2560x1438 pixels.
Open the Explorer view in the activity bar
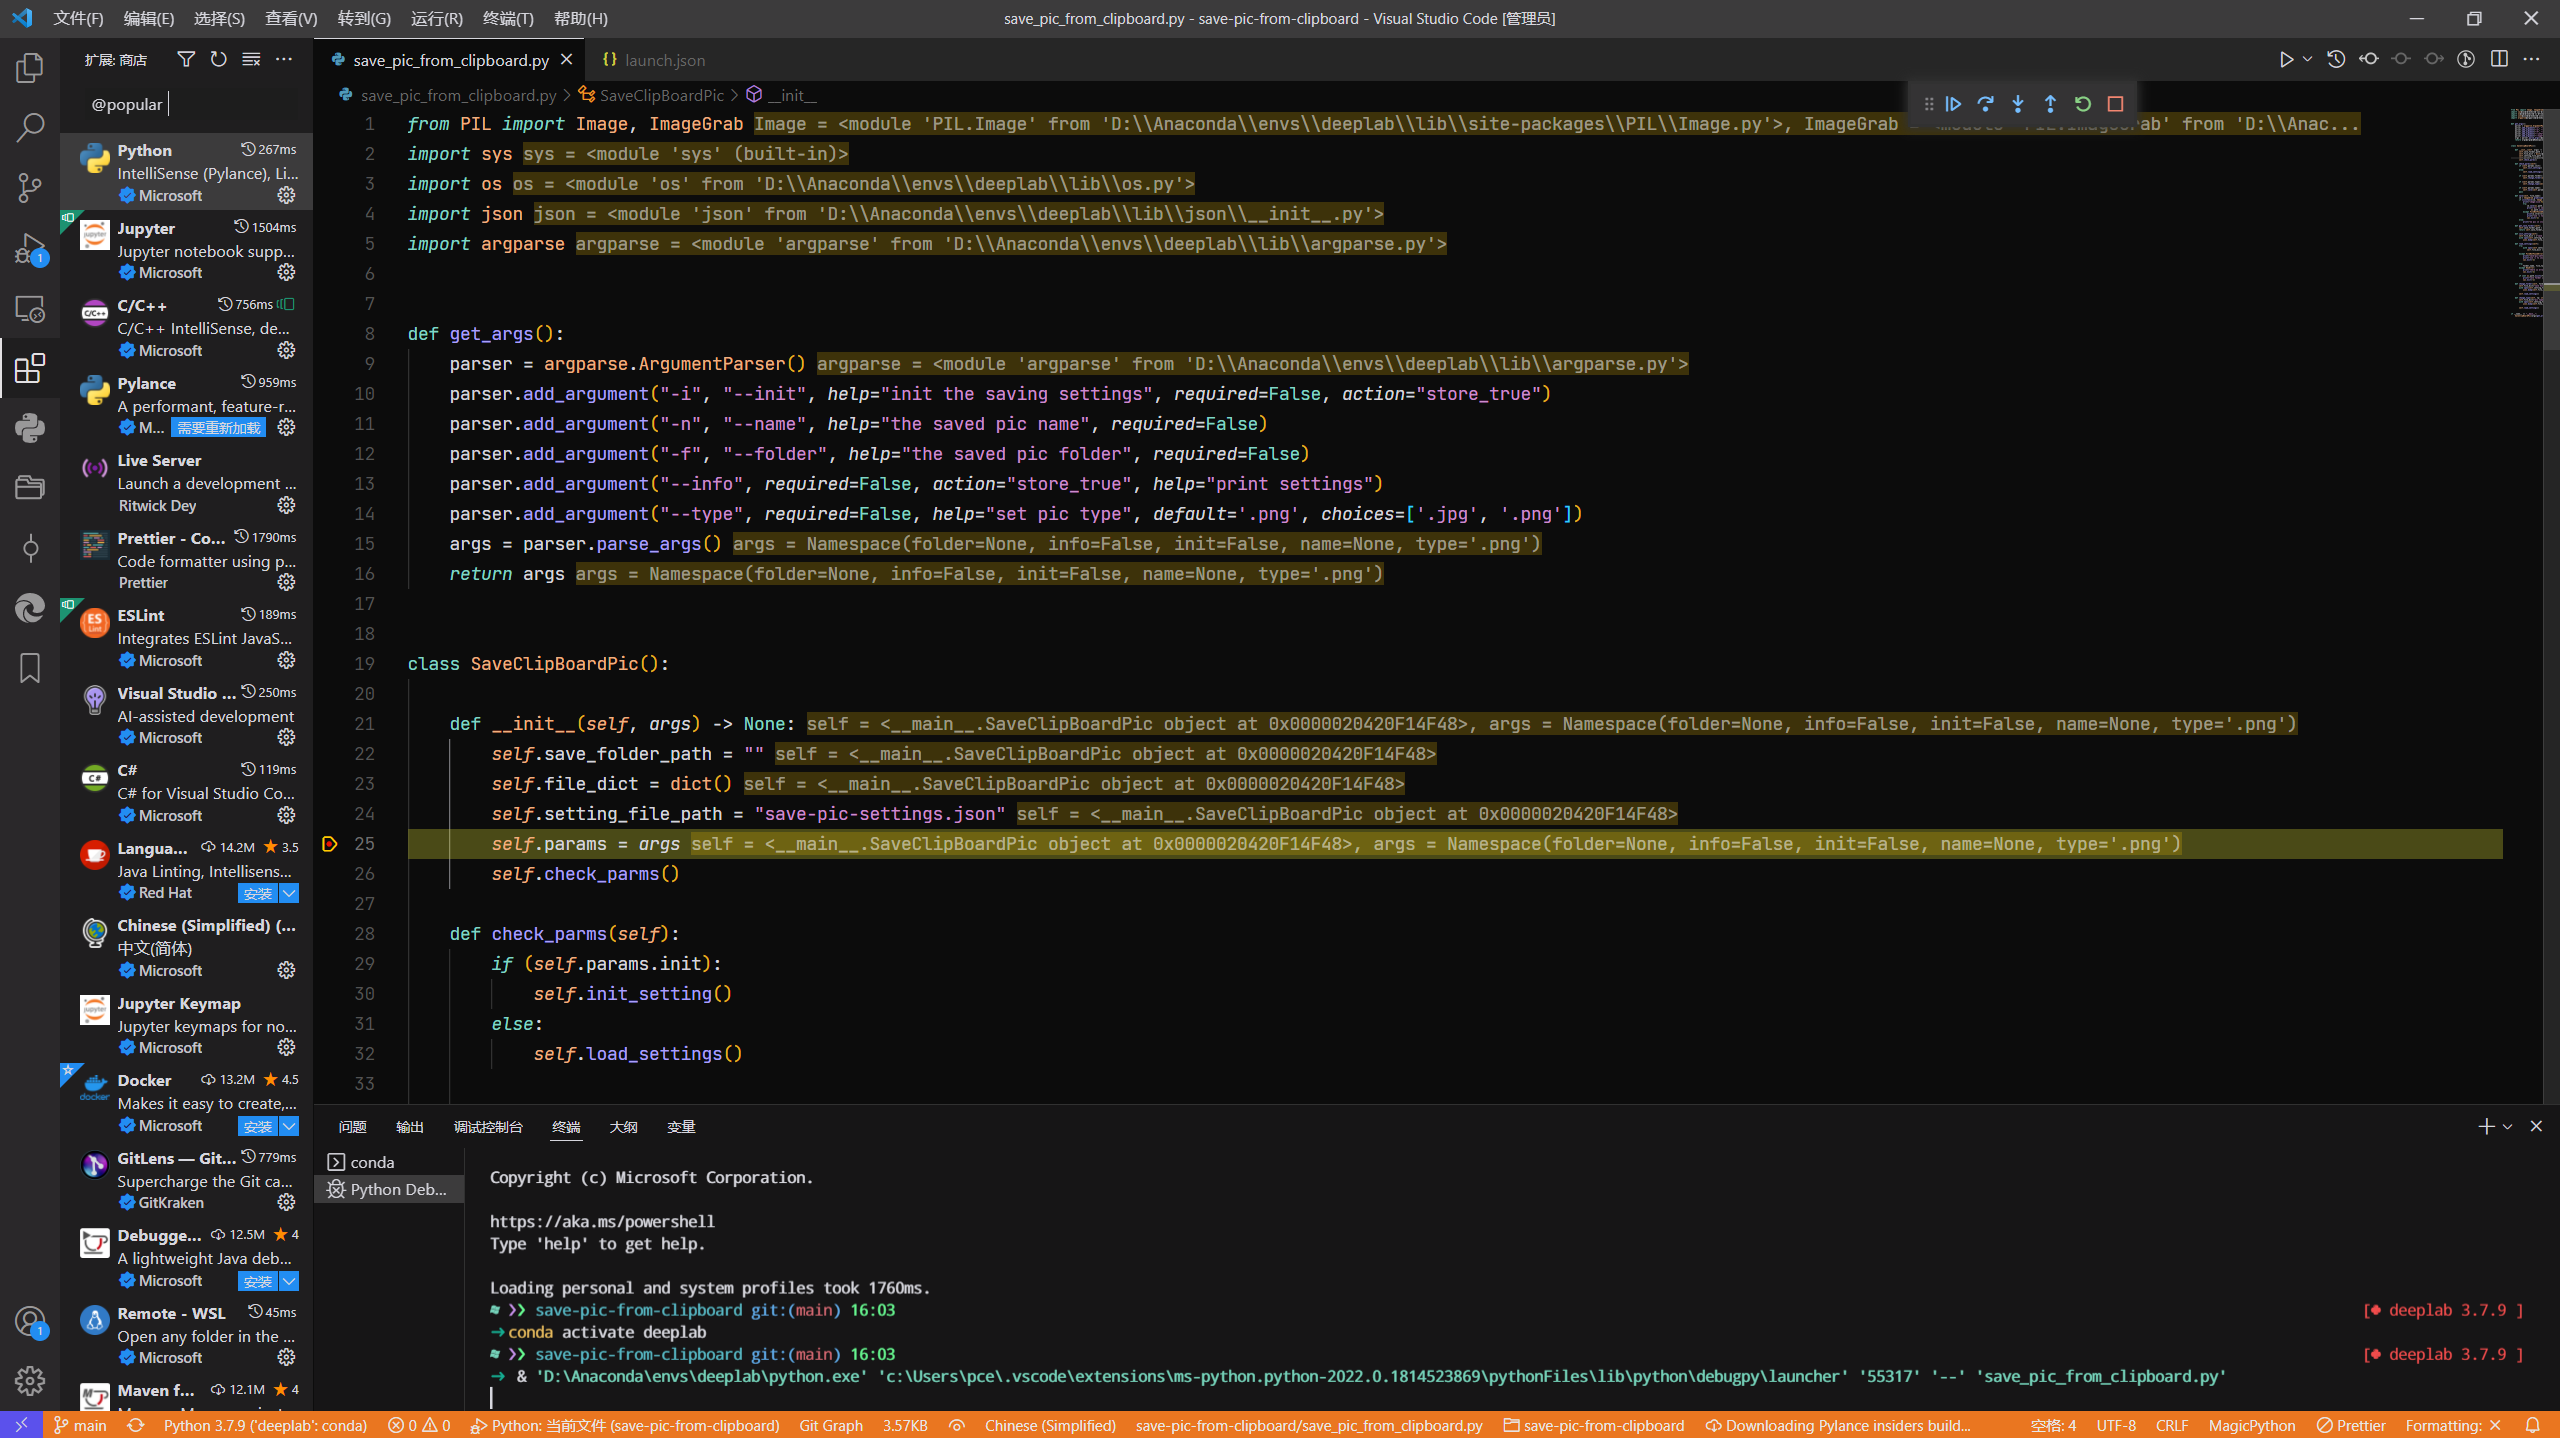(30, 68)
